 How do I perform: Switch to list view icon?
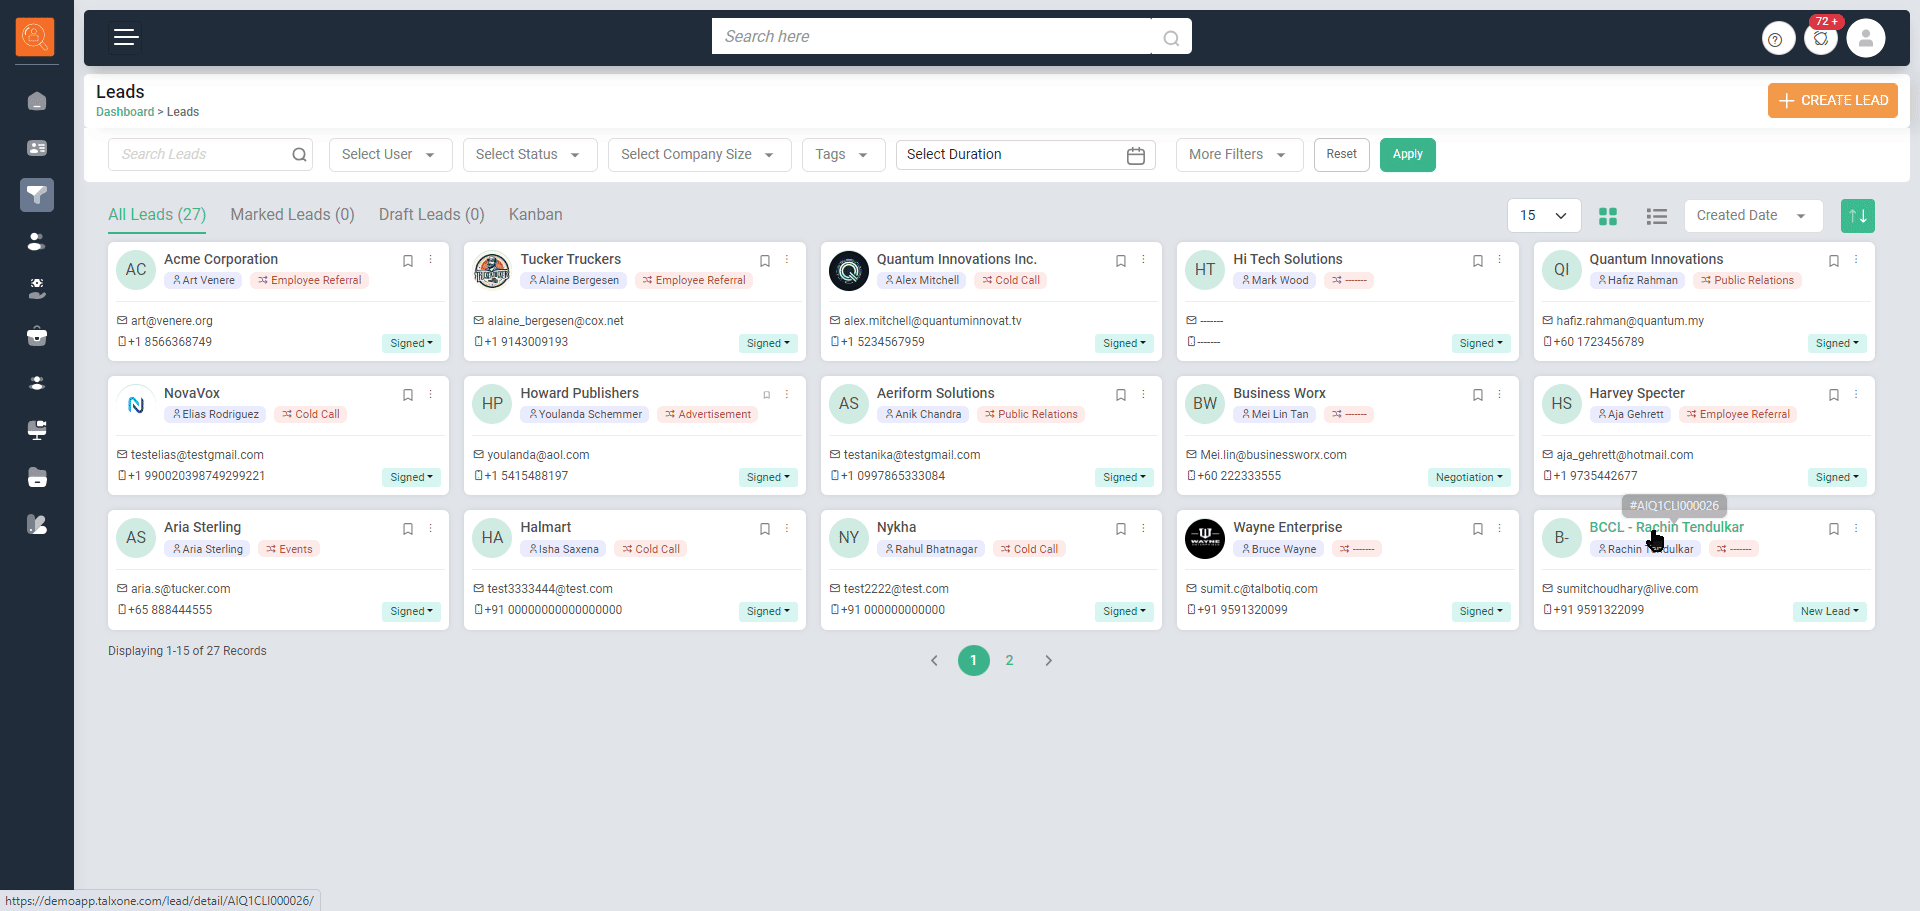click(1656, 216)
